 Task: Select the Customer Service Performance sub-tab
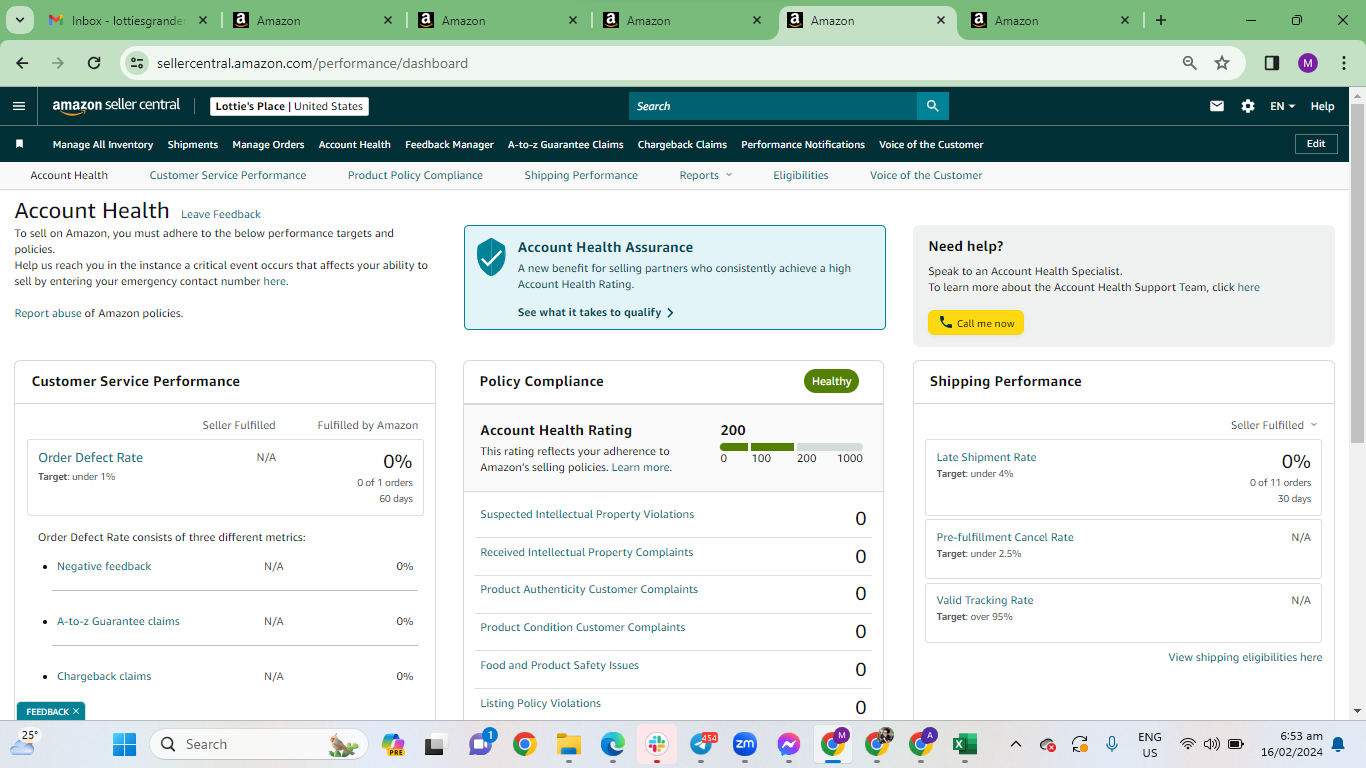coord(228,175)
